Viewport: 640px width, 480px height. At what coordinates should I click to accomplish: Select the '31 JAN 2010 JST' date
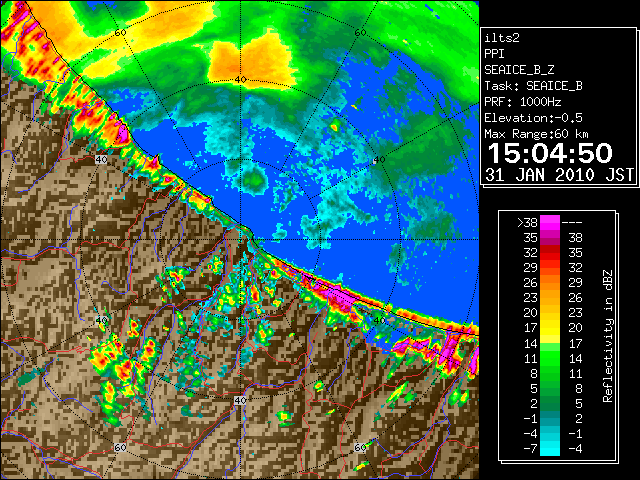[559, 175]
